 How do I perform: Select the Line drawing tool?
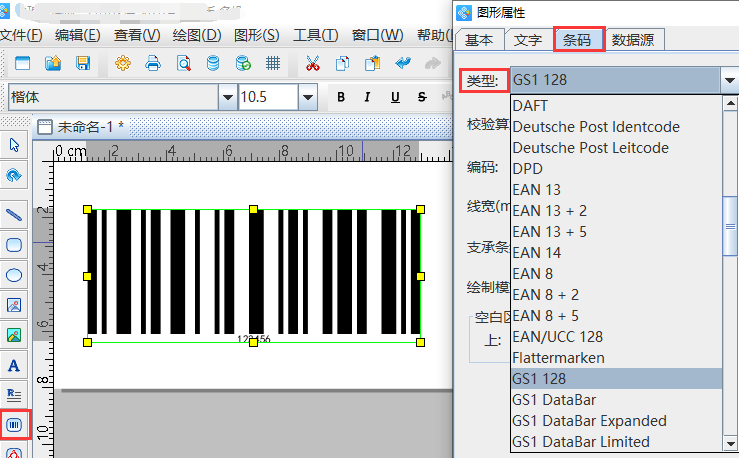click(x=14, y=215)
